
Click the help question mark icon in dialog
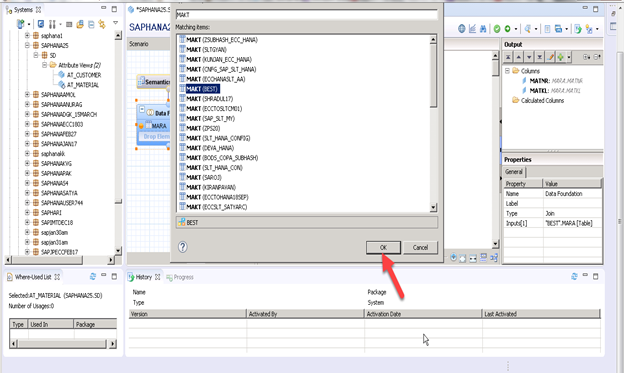(x=183, y=247)
